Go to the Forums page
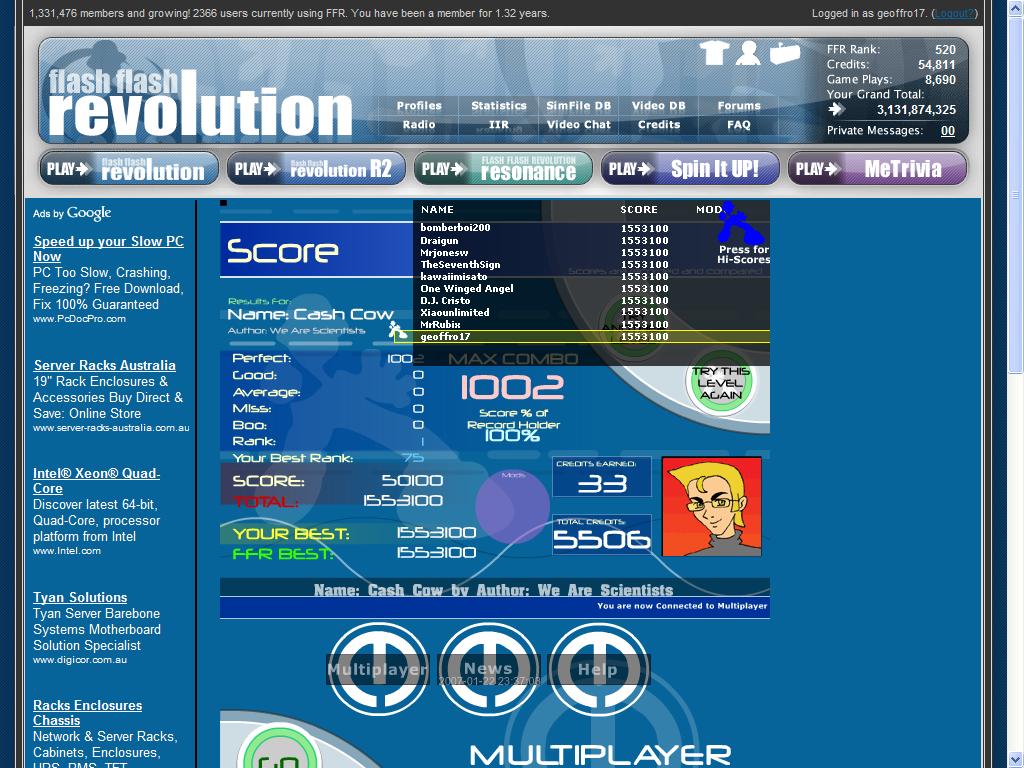1024x768 pixels. (739, 106)
